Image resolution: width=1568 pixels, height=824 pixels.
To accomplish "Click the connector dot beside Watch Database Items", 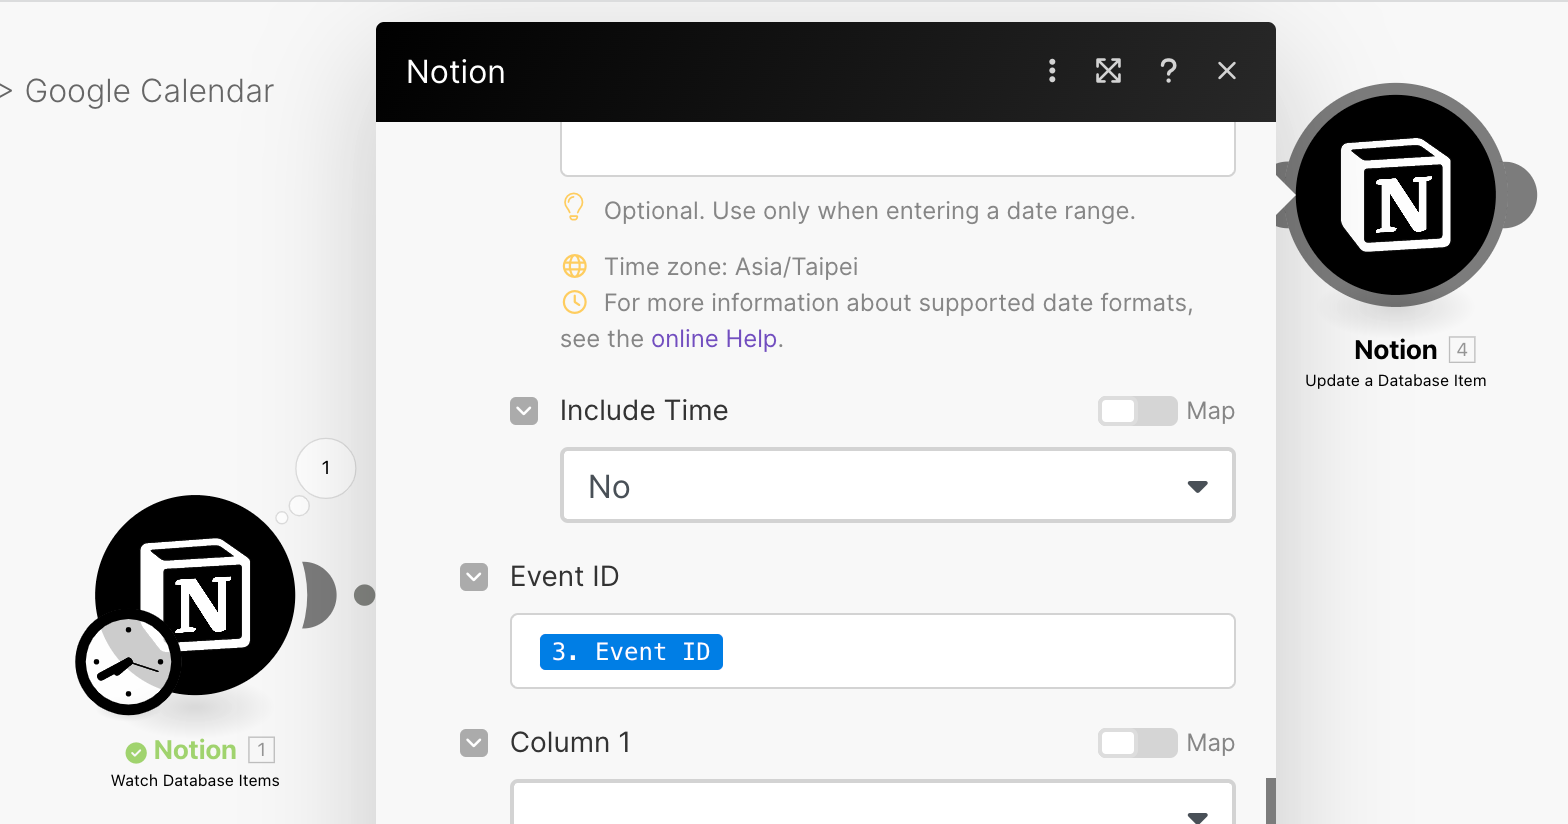I will (x=365, y=596).
